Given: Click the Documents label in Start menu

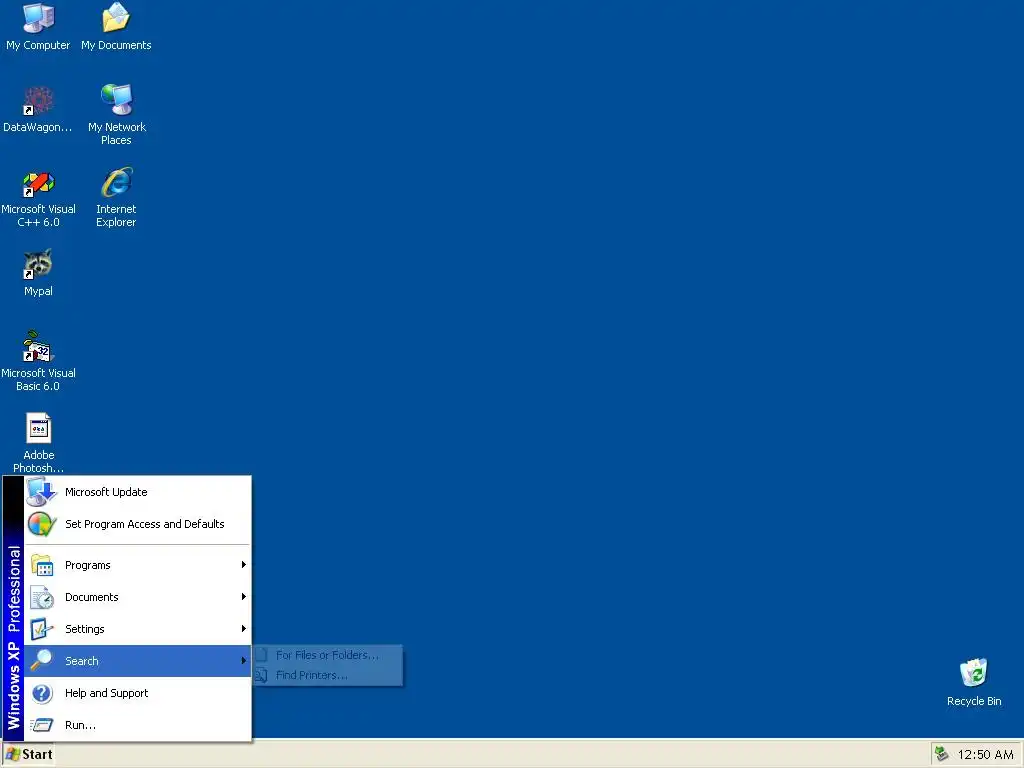Looking at the screenshot, I should click(x=91, y=597).
